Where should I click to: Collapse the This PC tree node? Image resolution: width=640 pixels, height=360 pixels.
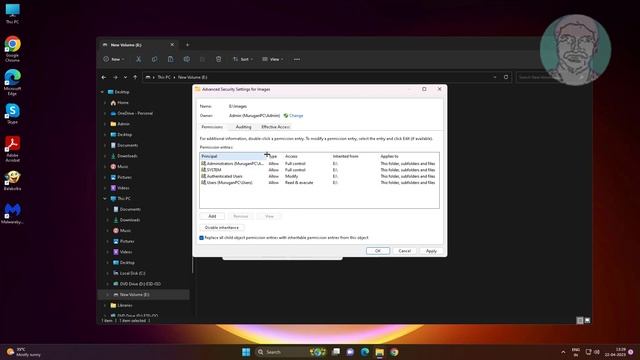(x=105, y=199)
